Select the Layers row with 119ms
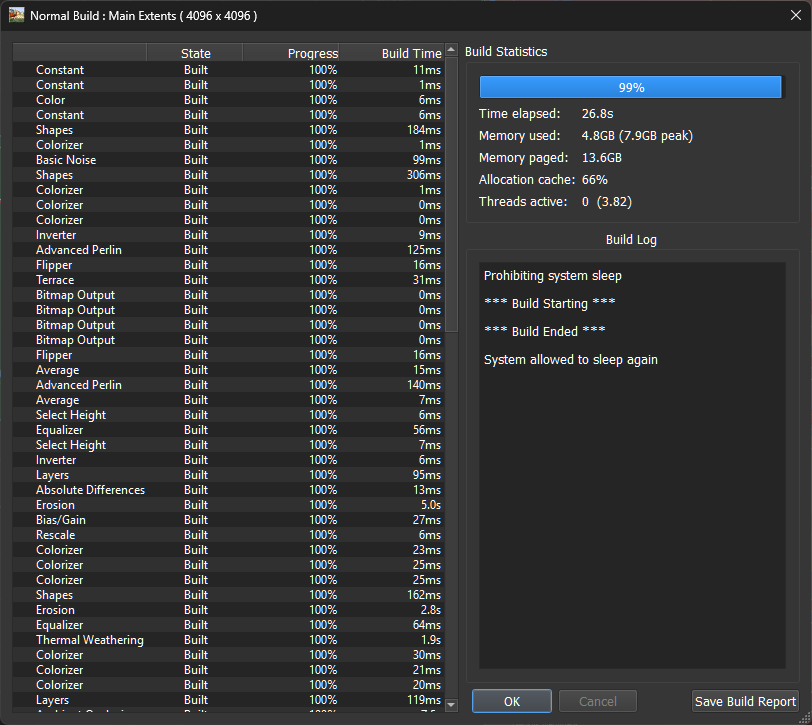Image resolution: width=812 pixels, height=725 pixels. coord(228,700)
